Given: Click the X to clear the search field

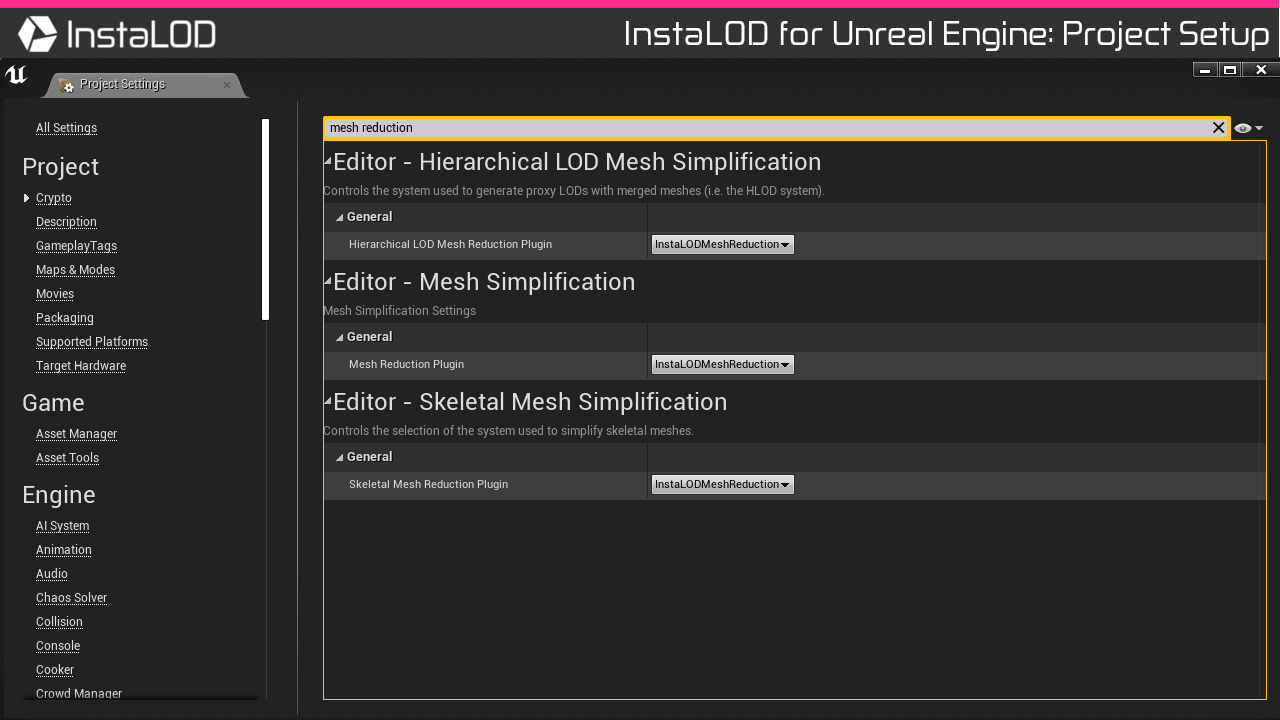Looking at the screenshot, I should pyautogui.click(x=1218, y=127).
